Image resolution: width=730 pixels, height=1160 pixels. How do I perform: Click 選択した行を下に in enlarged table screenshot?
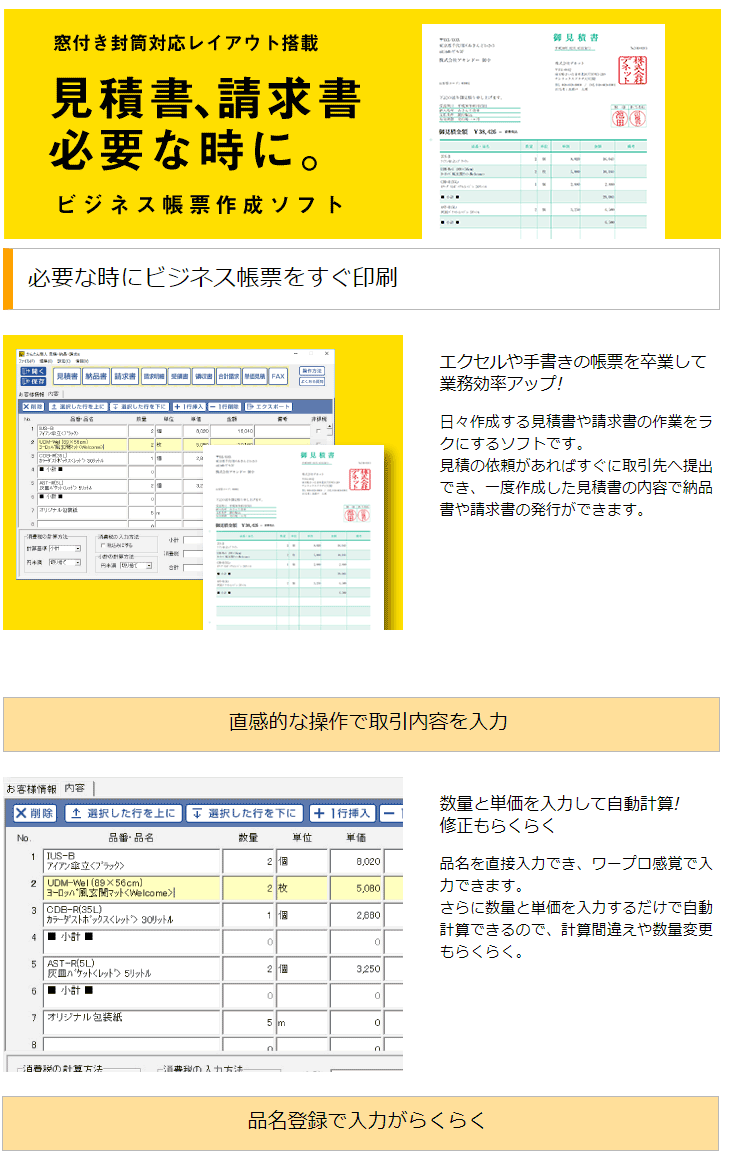tap(244, 813)
